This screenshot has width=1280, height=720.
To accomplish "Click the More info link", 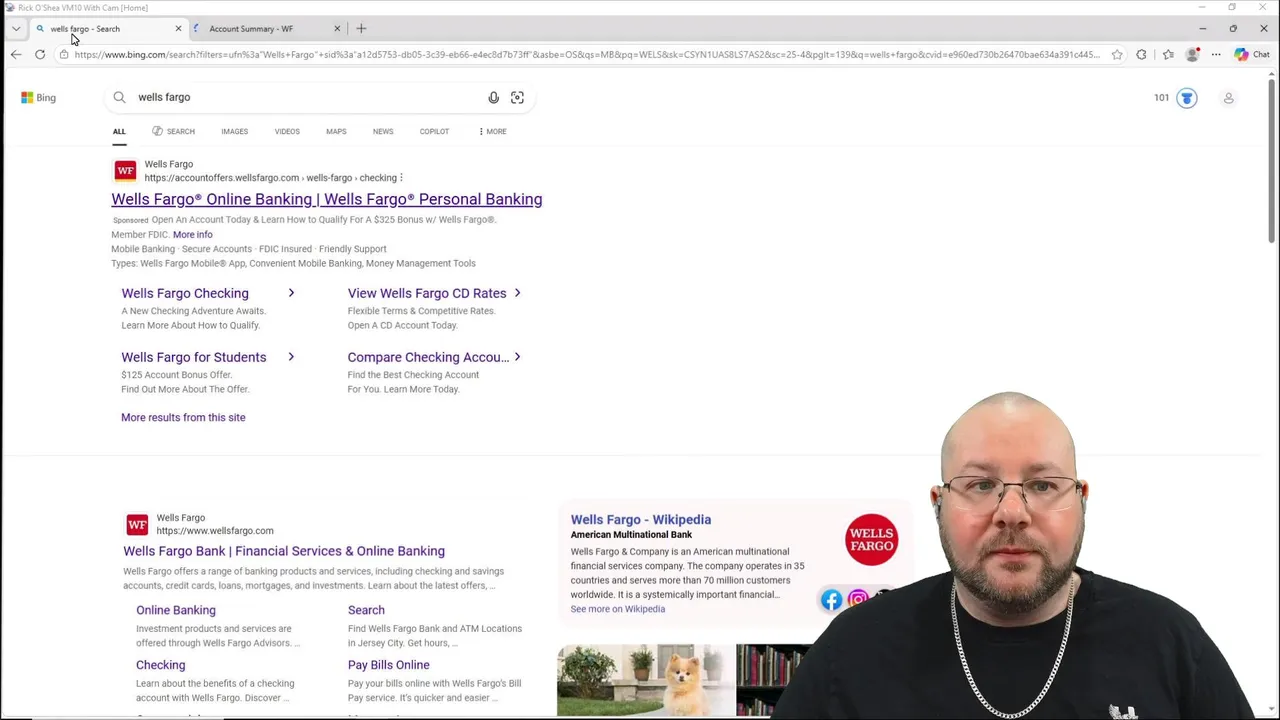I will [x=192, y=234].
